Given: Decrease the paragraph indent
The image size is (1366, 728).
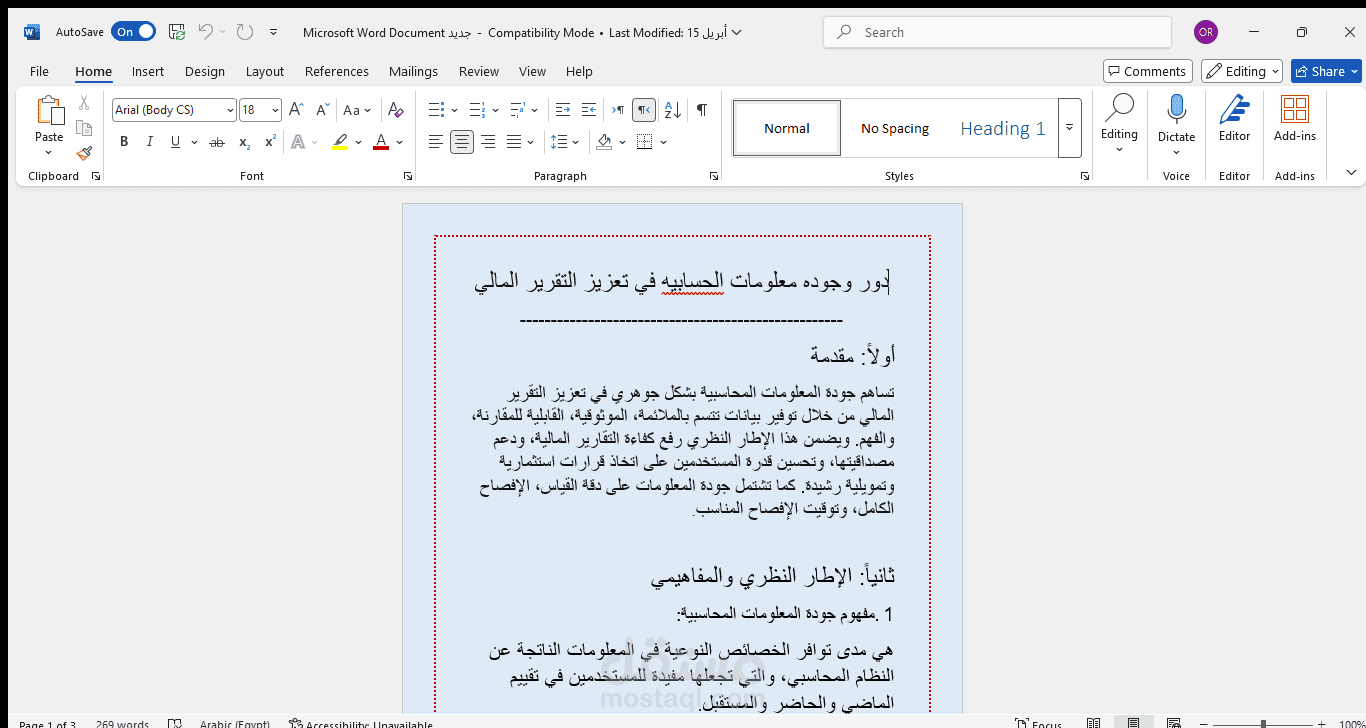Looking at the screenshot, I should 563,110.
